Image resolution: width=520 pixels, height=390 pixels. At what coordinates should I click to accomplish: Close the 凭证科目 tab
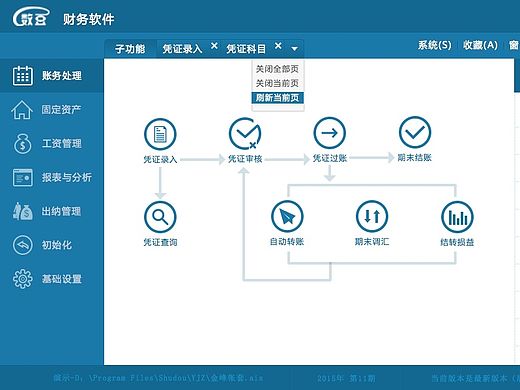278,46
